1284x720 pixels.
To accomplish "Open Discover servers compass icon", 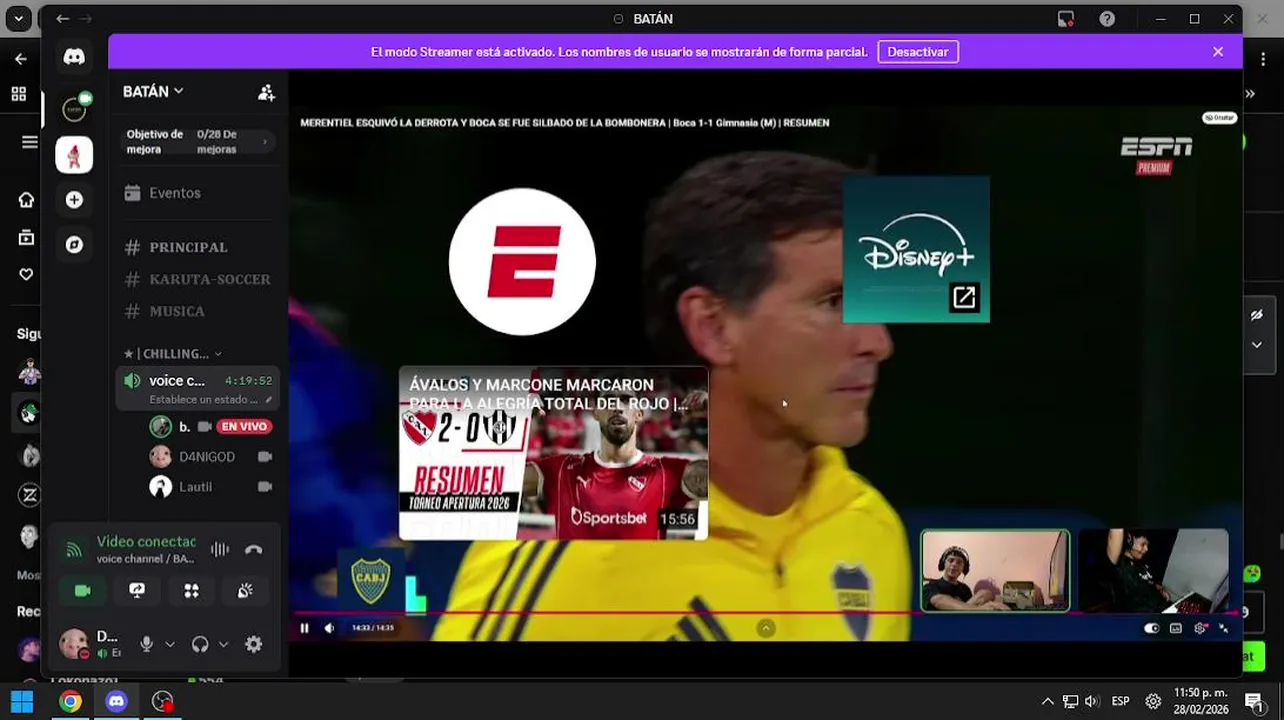I will [74, 245].
